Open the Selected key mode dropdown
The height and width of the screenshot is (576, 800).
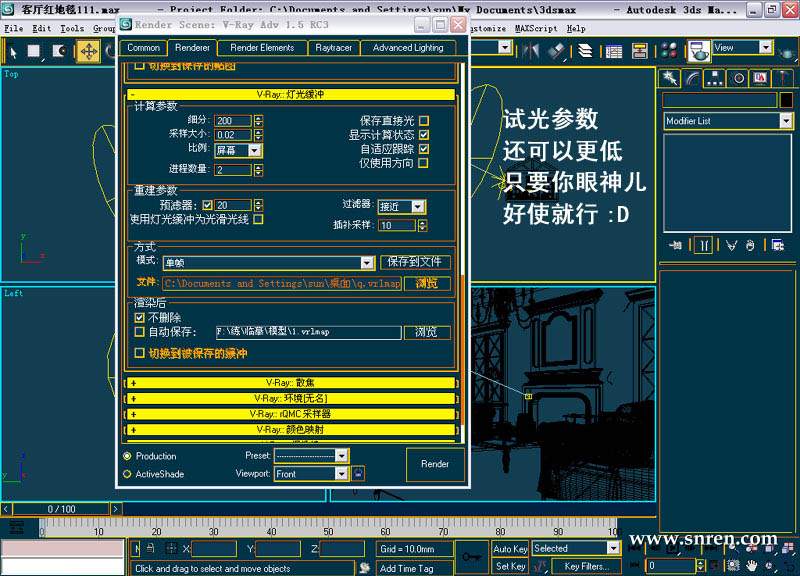tap(576, 548)
